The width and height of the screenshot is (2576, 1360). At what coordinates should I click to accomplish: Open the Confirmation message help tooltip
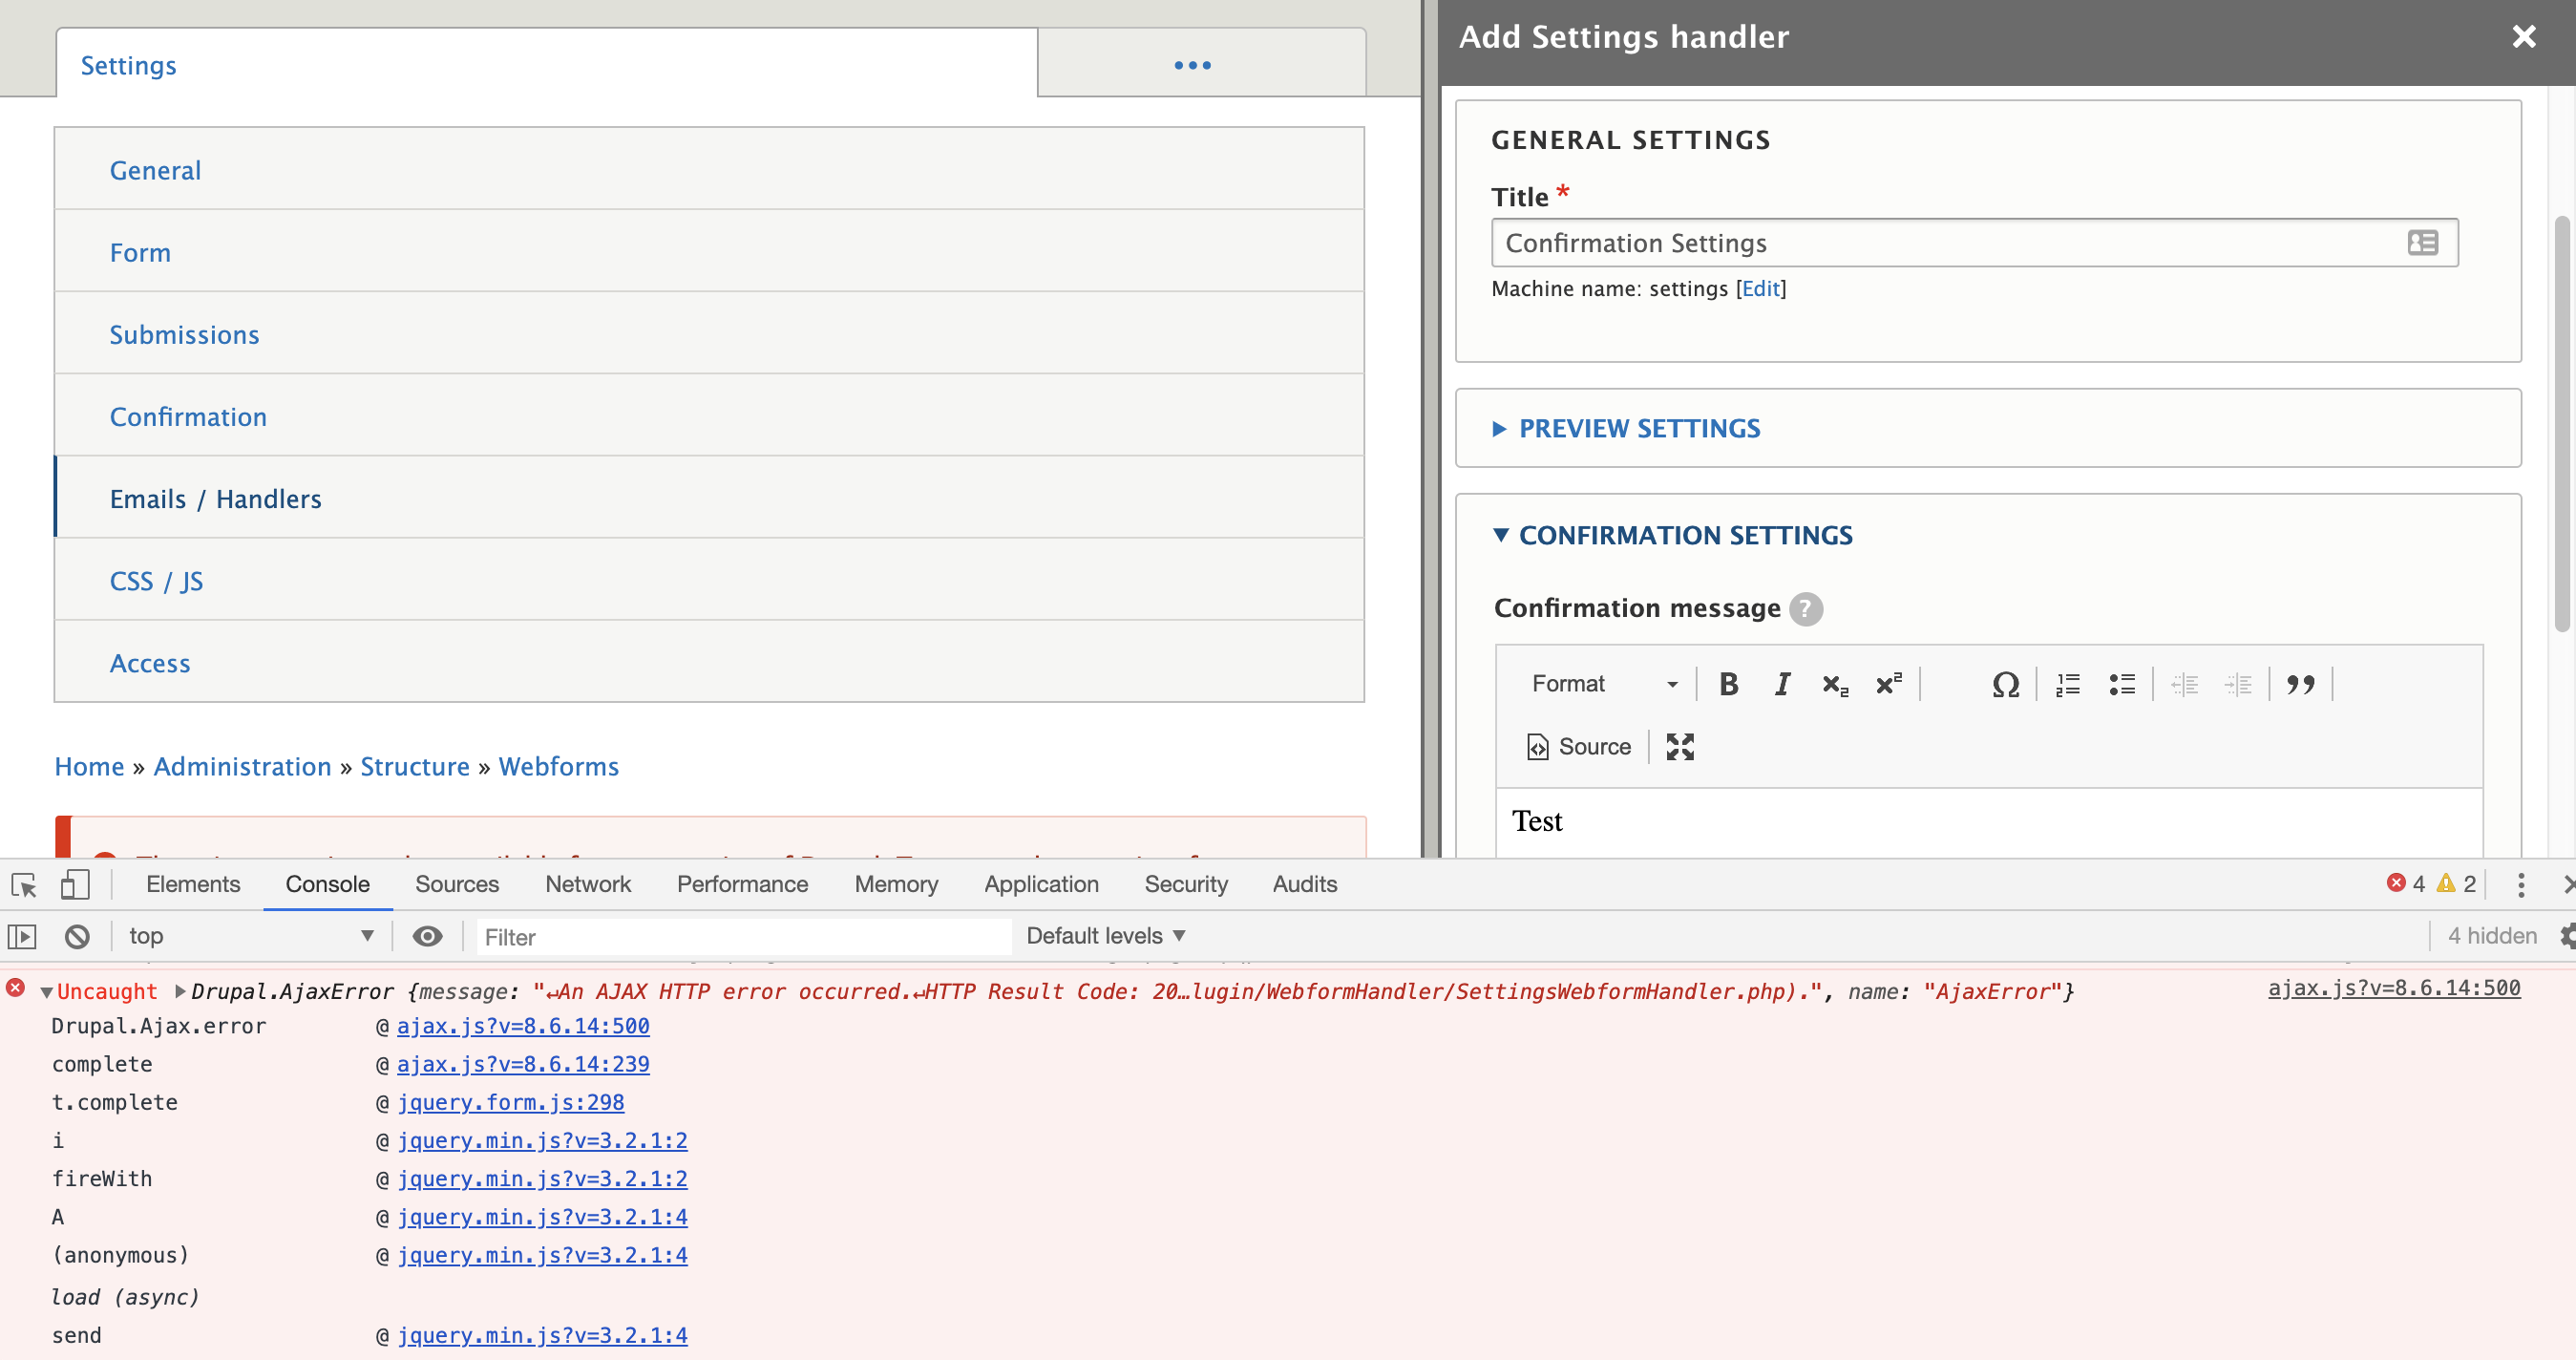point(1805,609)
